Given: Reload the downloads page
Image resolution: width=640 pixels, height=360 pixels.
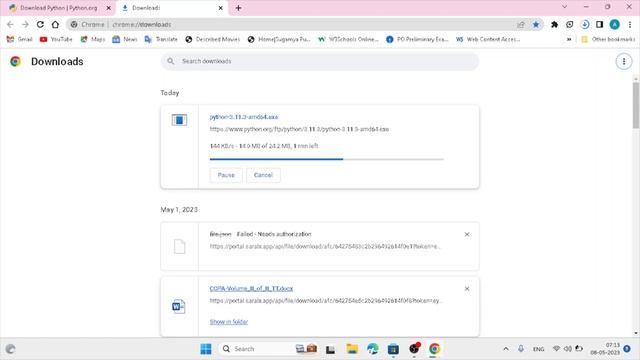Looking at the screenshot, I should click(x=40, y=24).
